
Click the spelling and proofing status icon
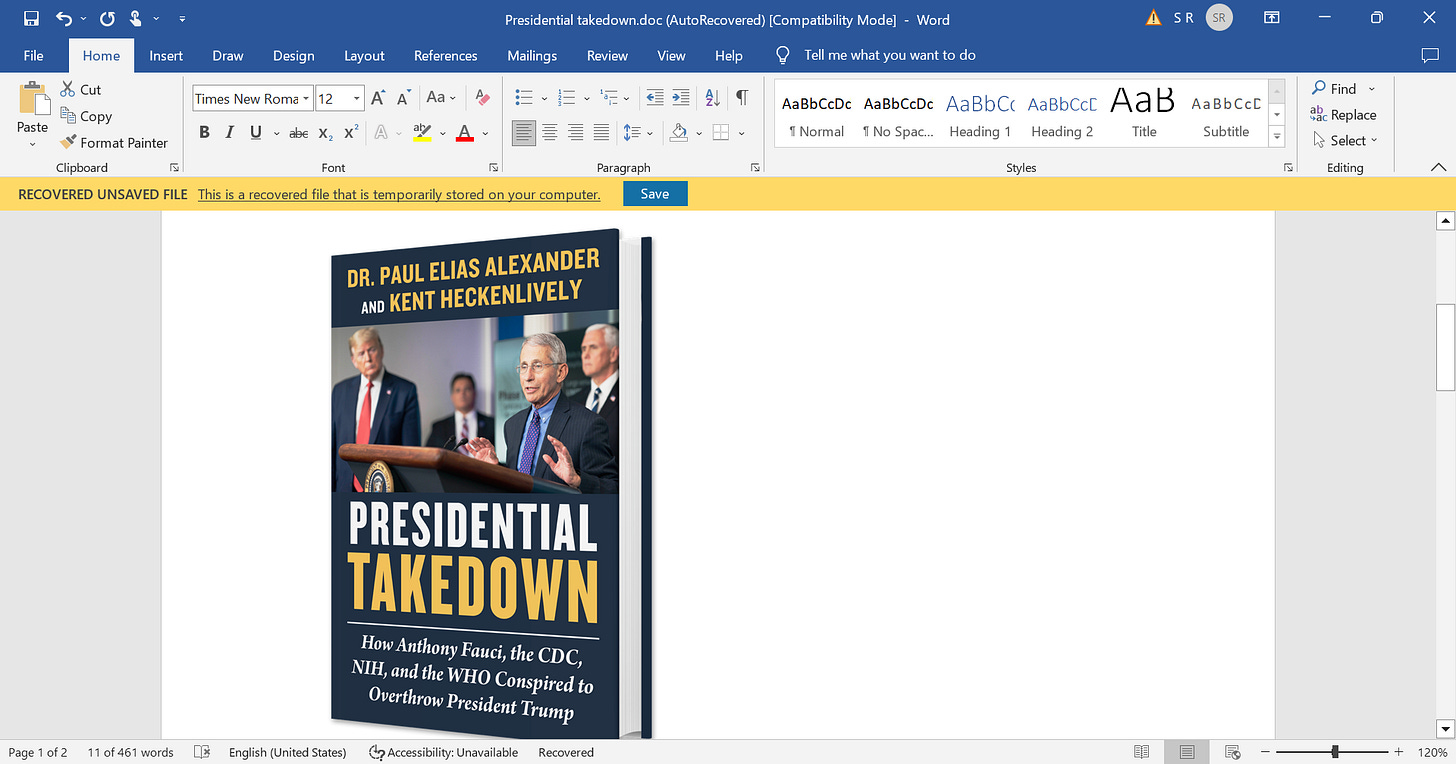coord(202,752)
